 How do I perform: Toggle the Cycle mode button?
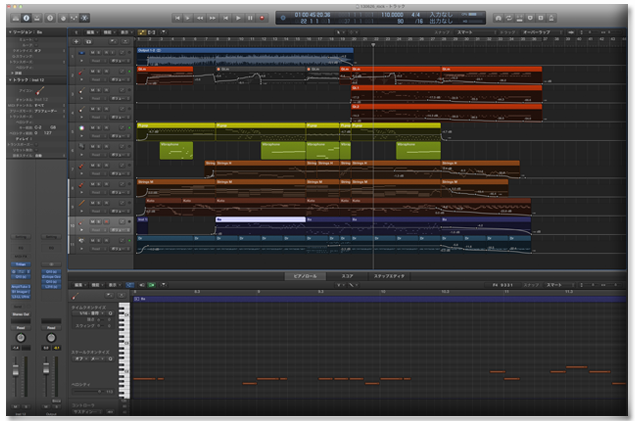click(509, 18)
